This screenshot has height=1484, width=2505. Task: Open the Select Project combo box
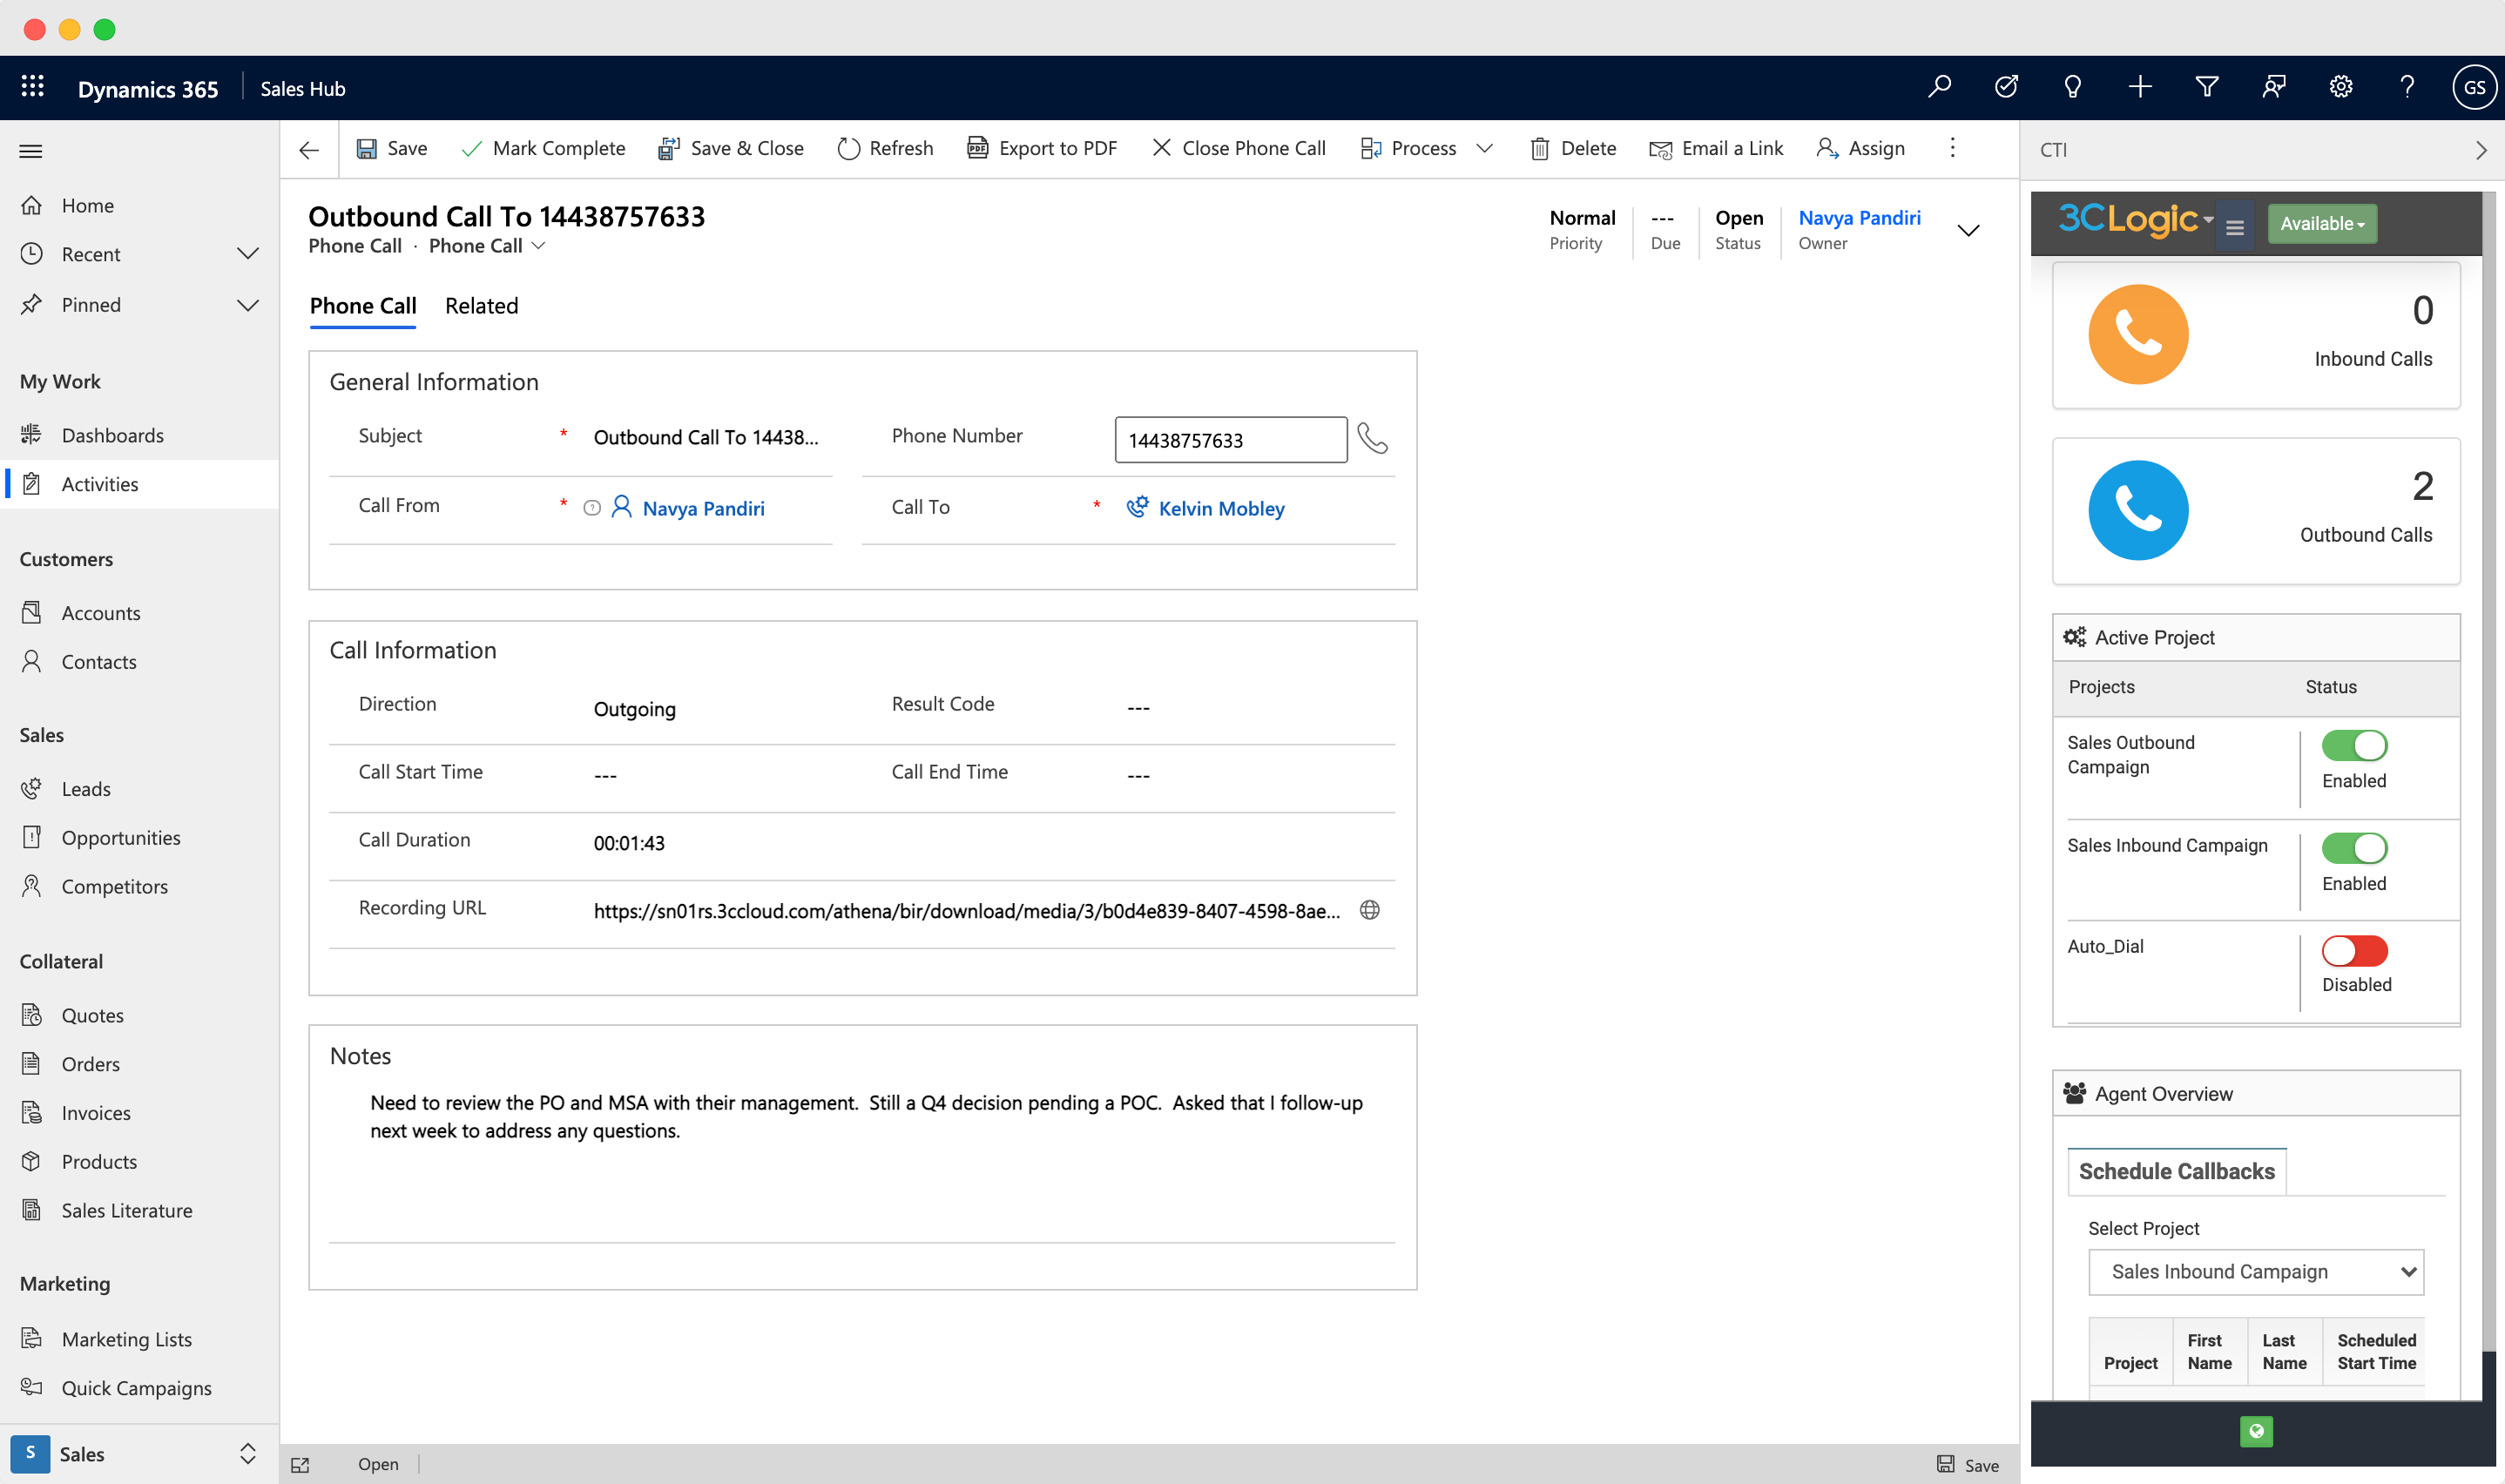click(x=2255, y=1271)
